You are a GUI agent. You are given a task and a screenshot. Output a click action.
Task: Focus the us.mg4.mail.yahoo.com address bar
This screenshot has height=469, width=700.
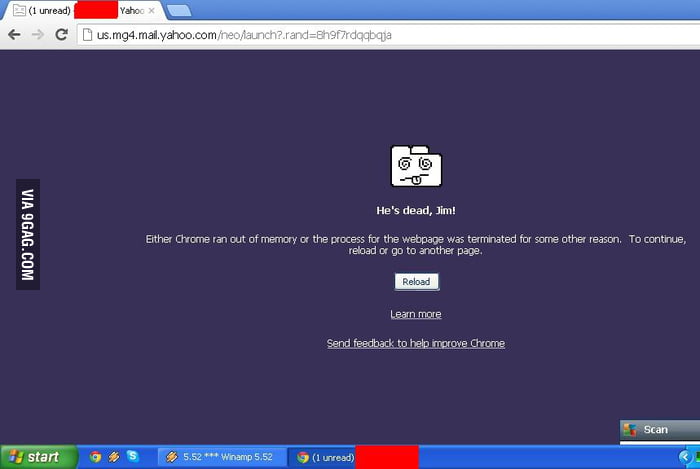click(300, 34)
